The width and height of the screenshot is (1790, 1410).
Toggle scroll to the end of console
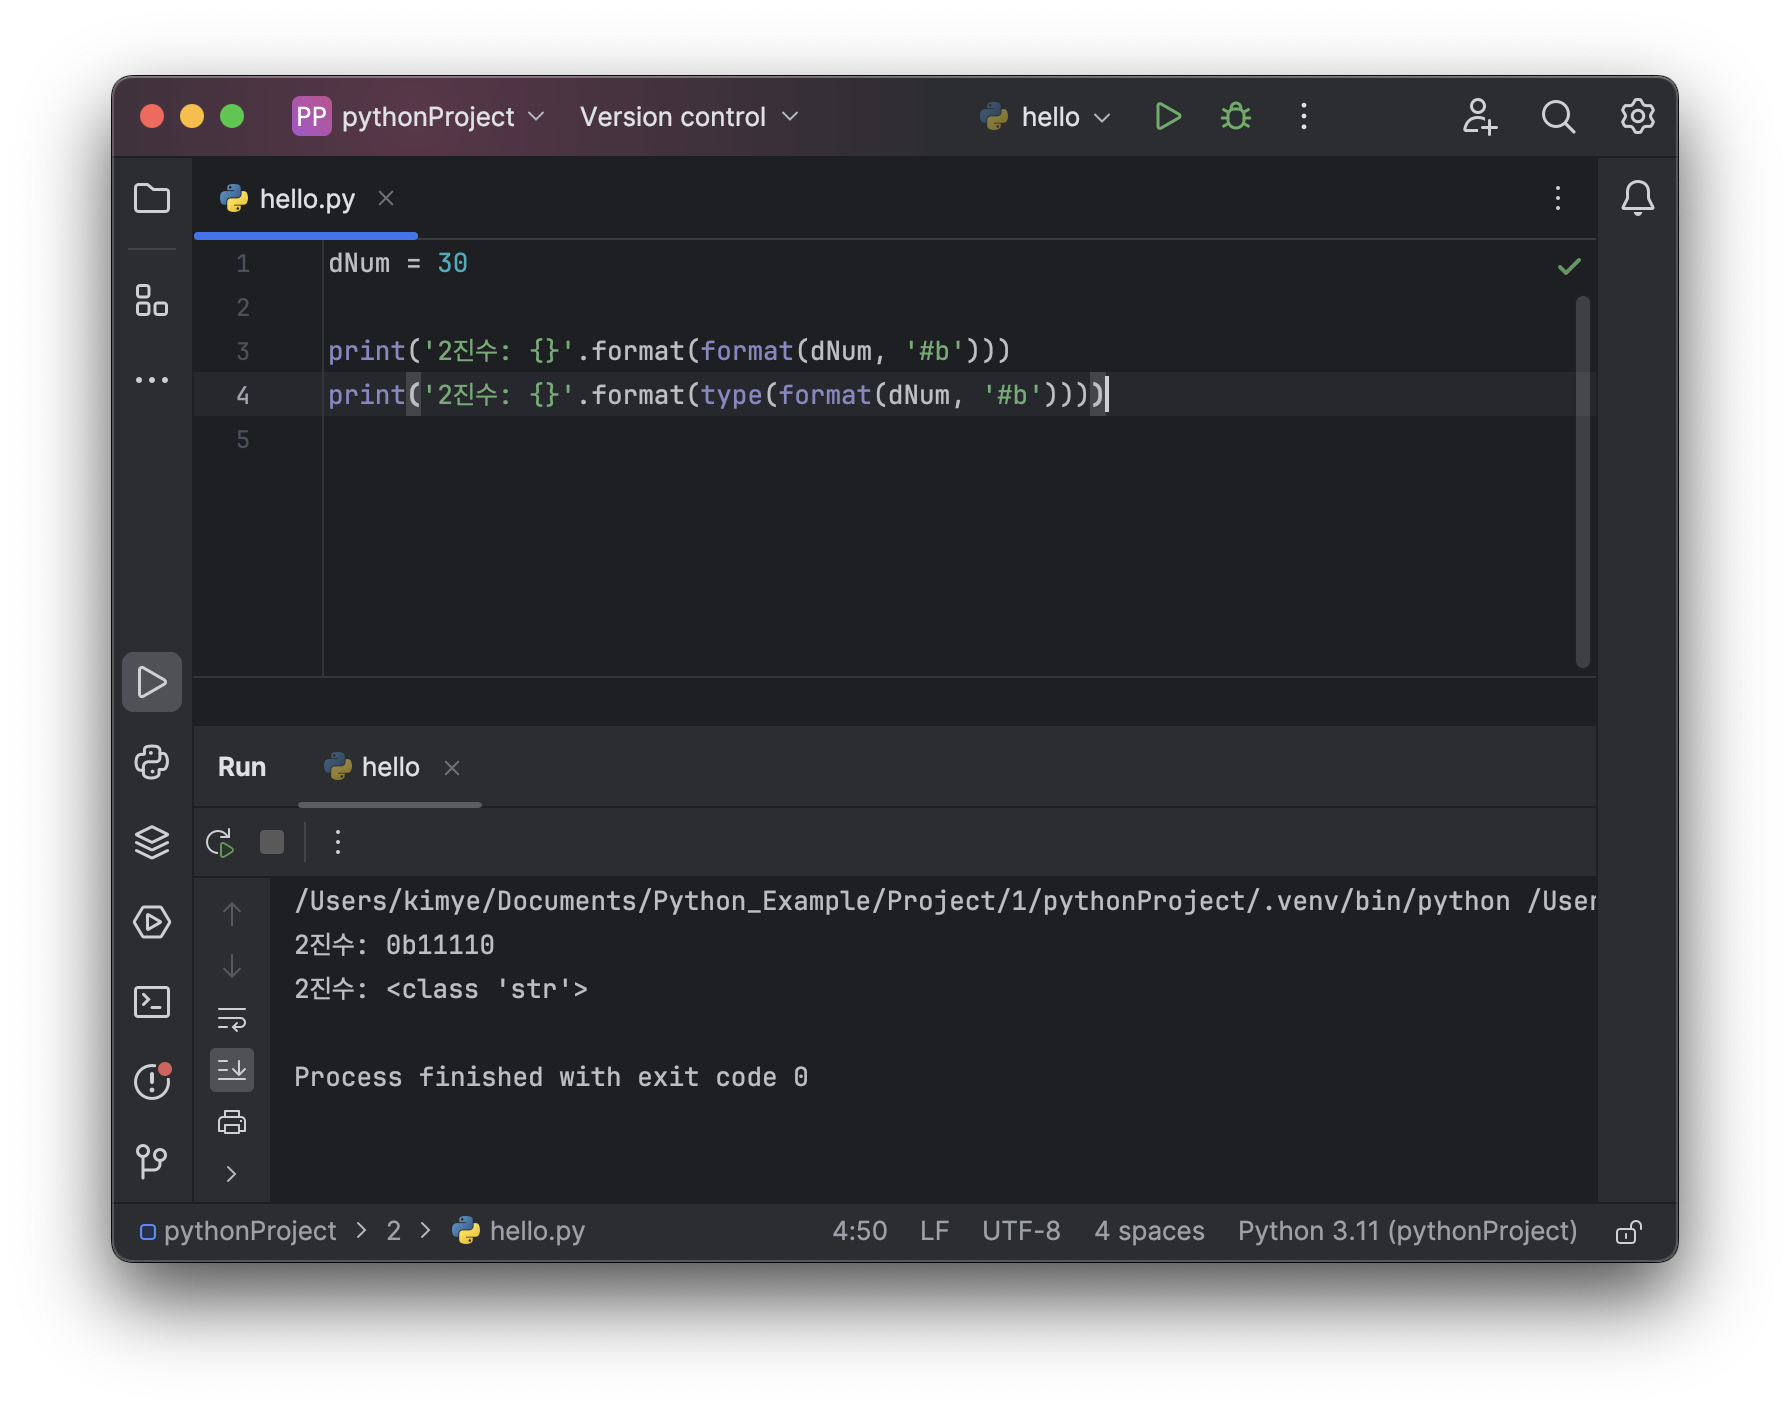[232, 1070]
